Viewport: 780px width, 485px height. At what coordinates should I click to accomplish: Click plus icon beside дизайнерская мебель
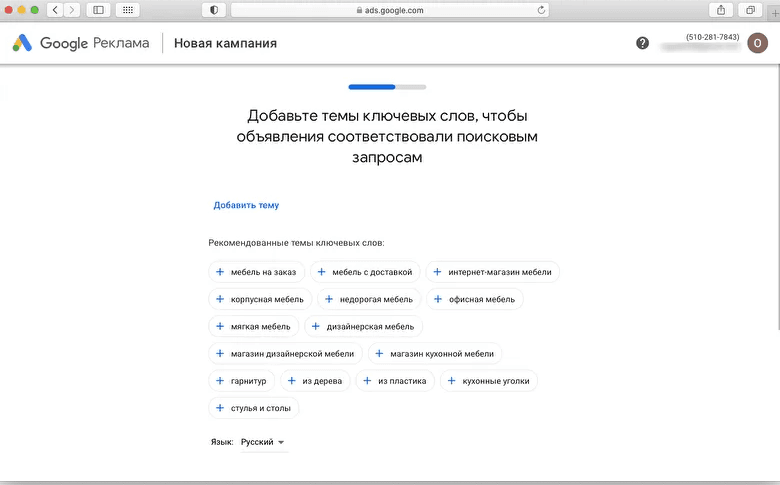[x=315, y=326]
